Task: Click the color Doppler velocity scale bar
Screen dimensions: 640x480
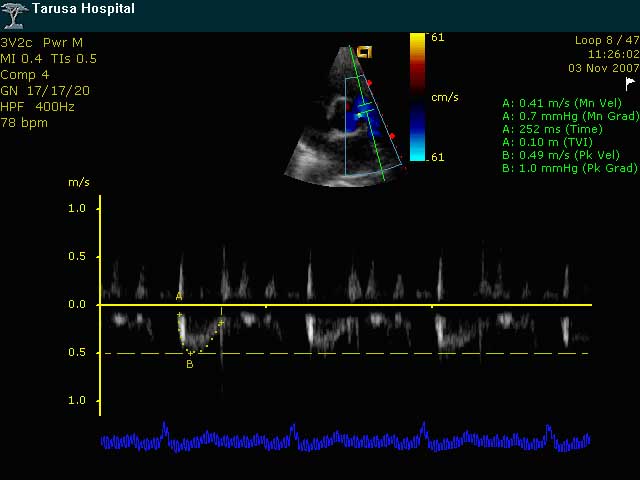Action: tap(417, 97)
